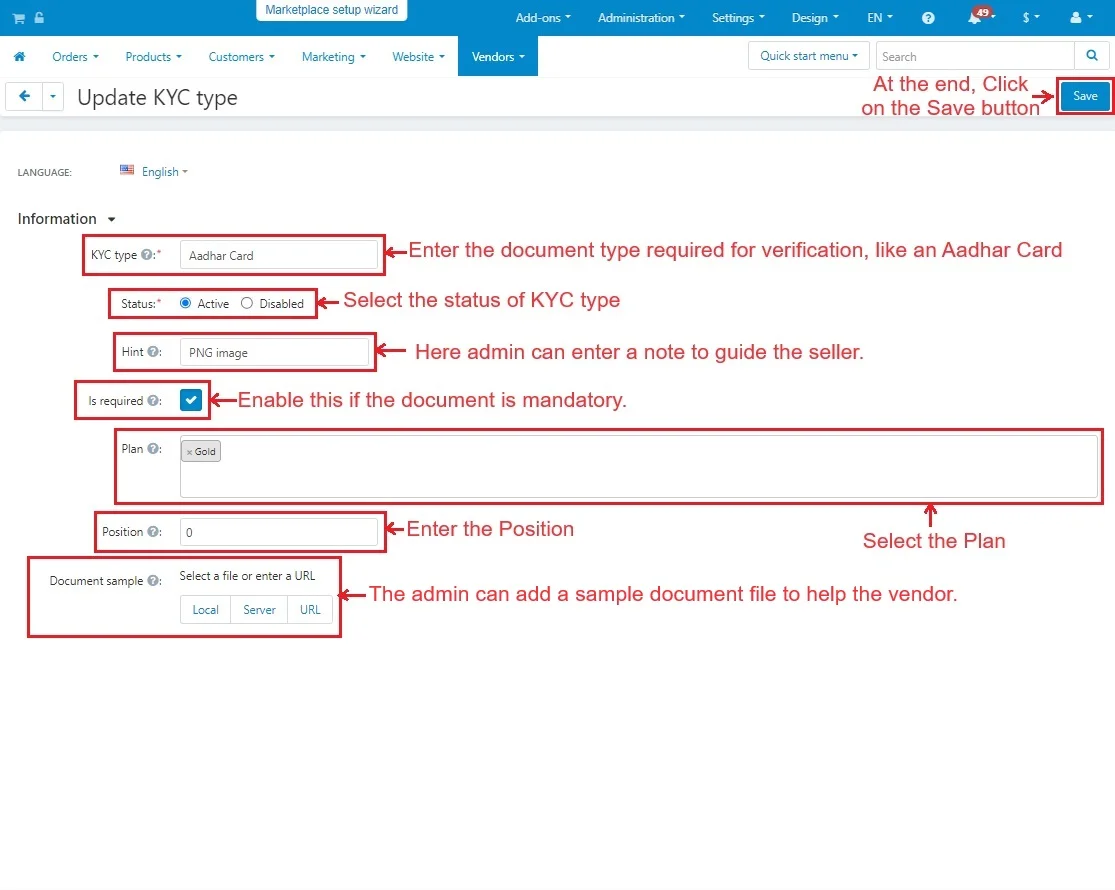Open the user account icon menu
This screenshot has height=890, width=1115.
pos(1081,18)
